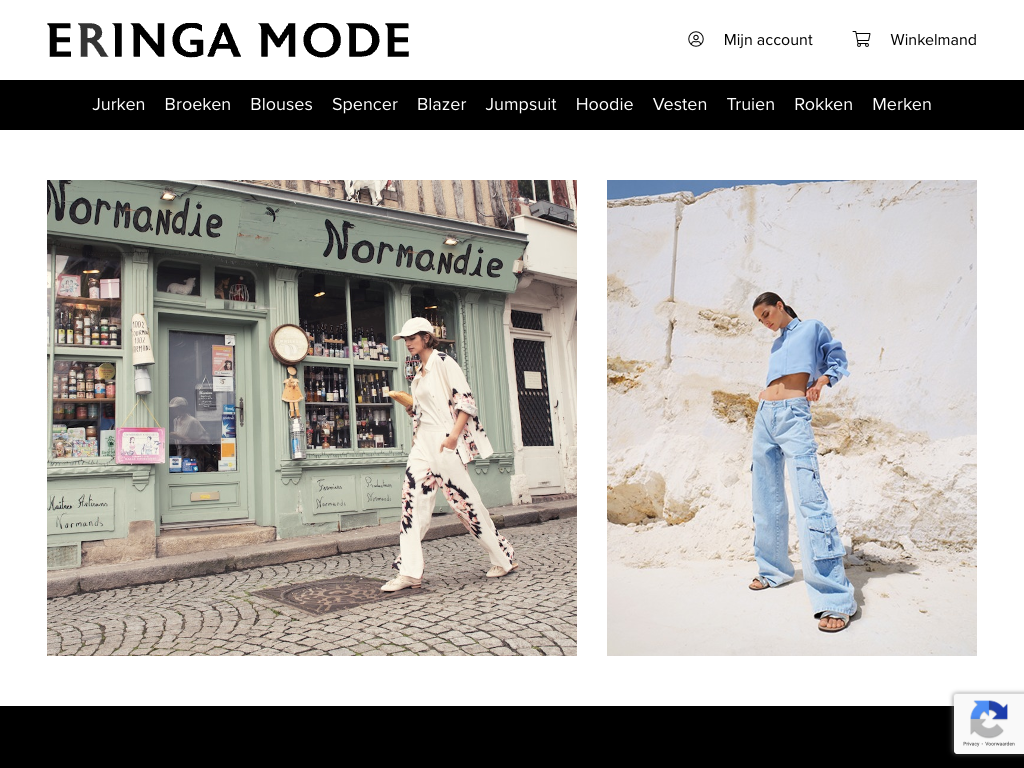Viewport: 1024px width, 768px height.
Task: Click the user account icon
Action: tap(696, 39)
